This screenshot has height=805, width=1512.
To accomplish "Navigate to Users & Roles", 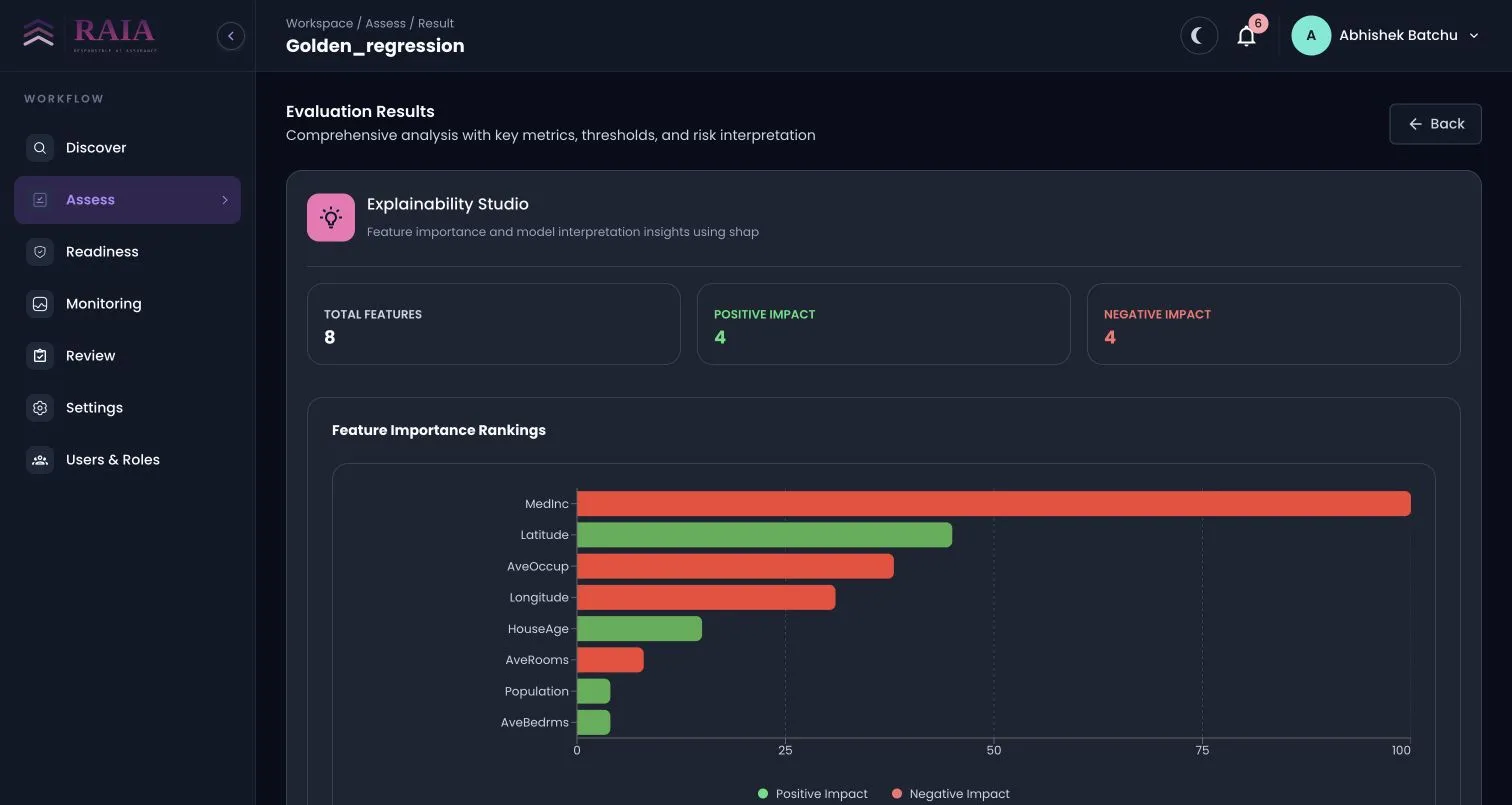I will [x=127, y=460].
